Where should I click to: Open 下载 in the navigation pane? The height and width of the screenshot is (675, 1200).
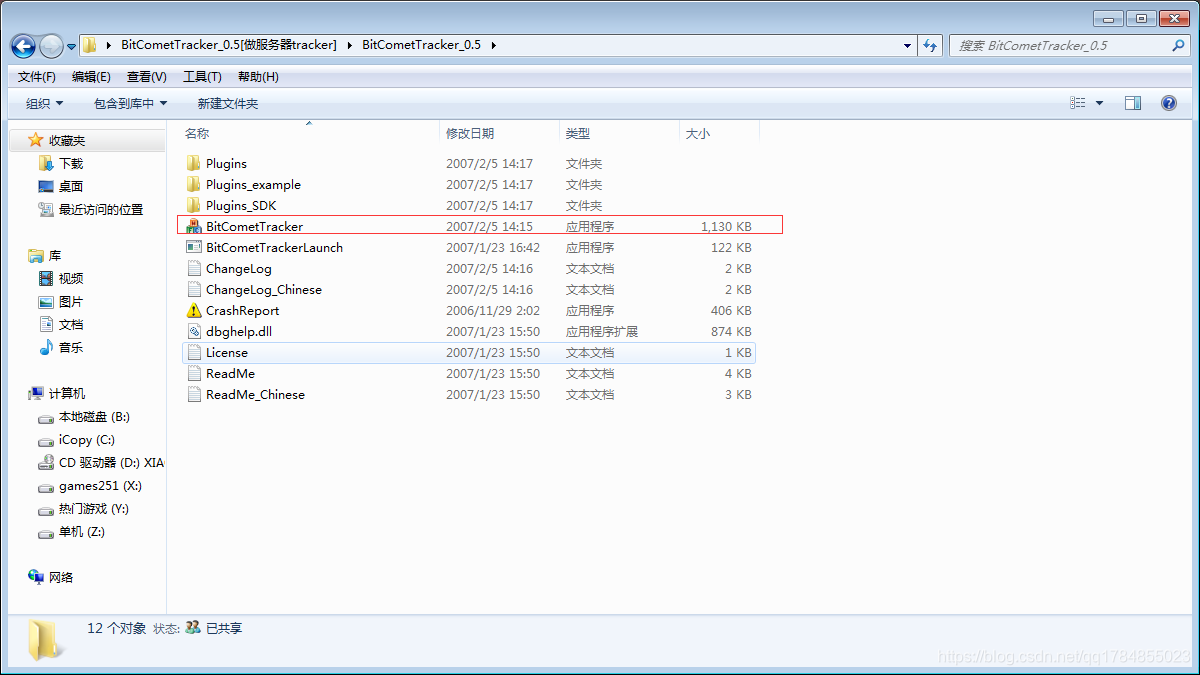(x=71, y=163)
